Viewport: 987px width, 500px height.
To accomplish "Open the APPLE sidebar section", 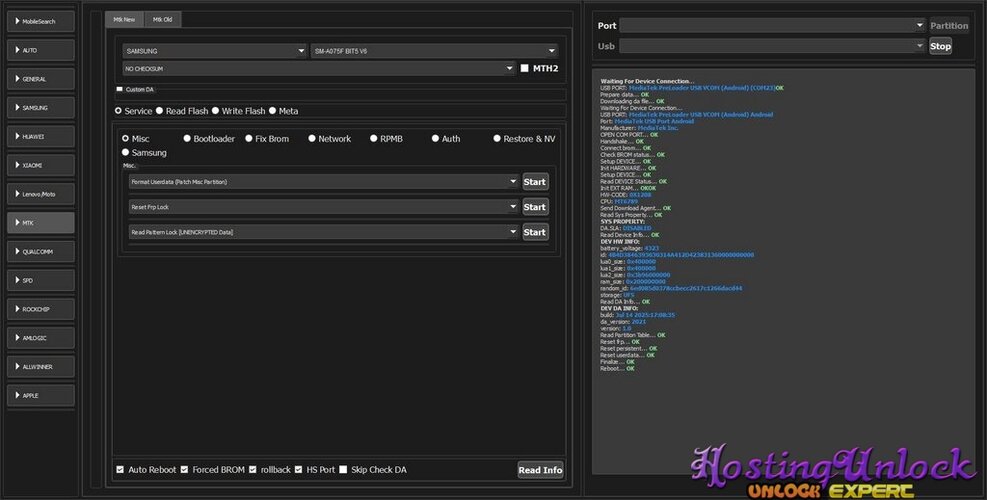I will pyautogui.click(x=41, y=395).
